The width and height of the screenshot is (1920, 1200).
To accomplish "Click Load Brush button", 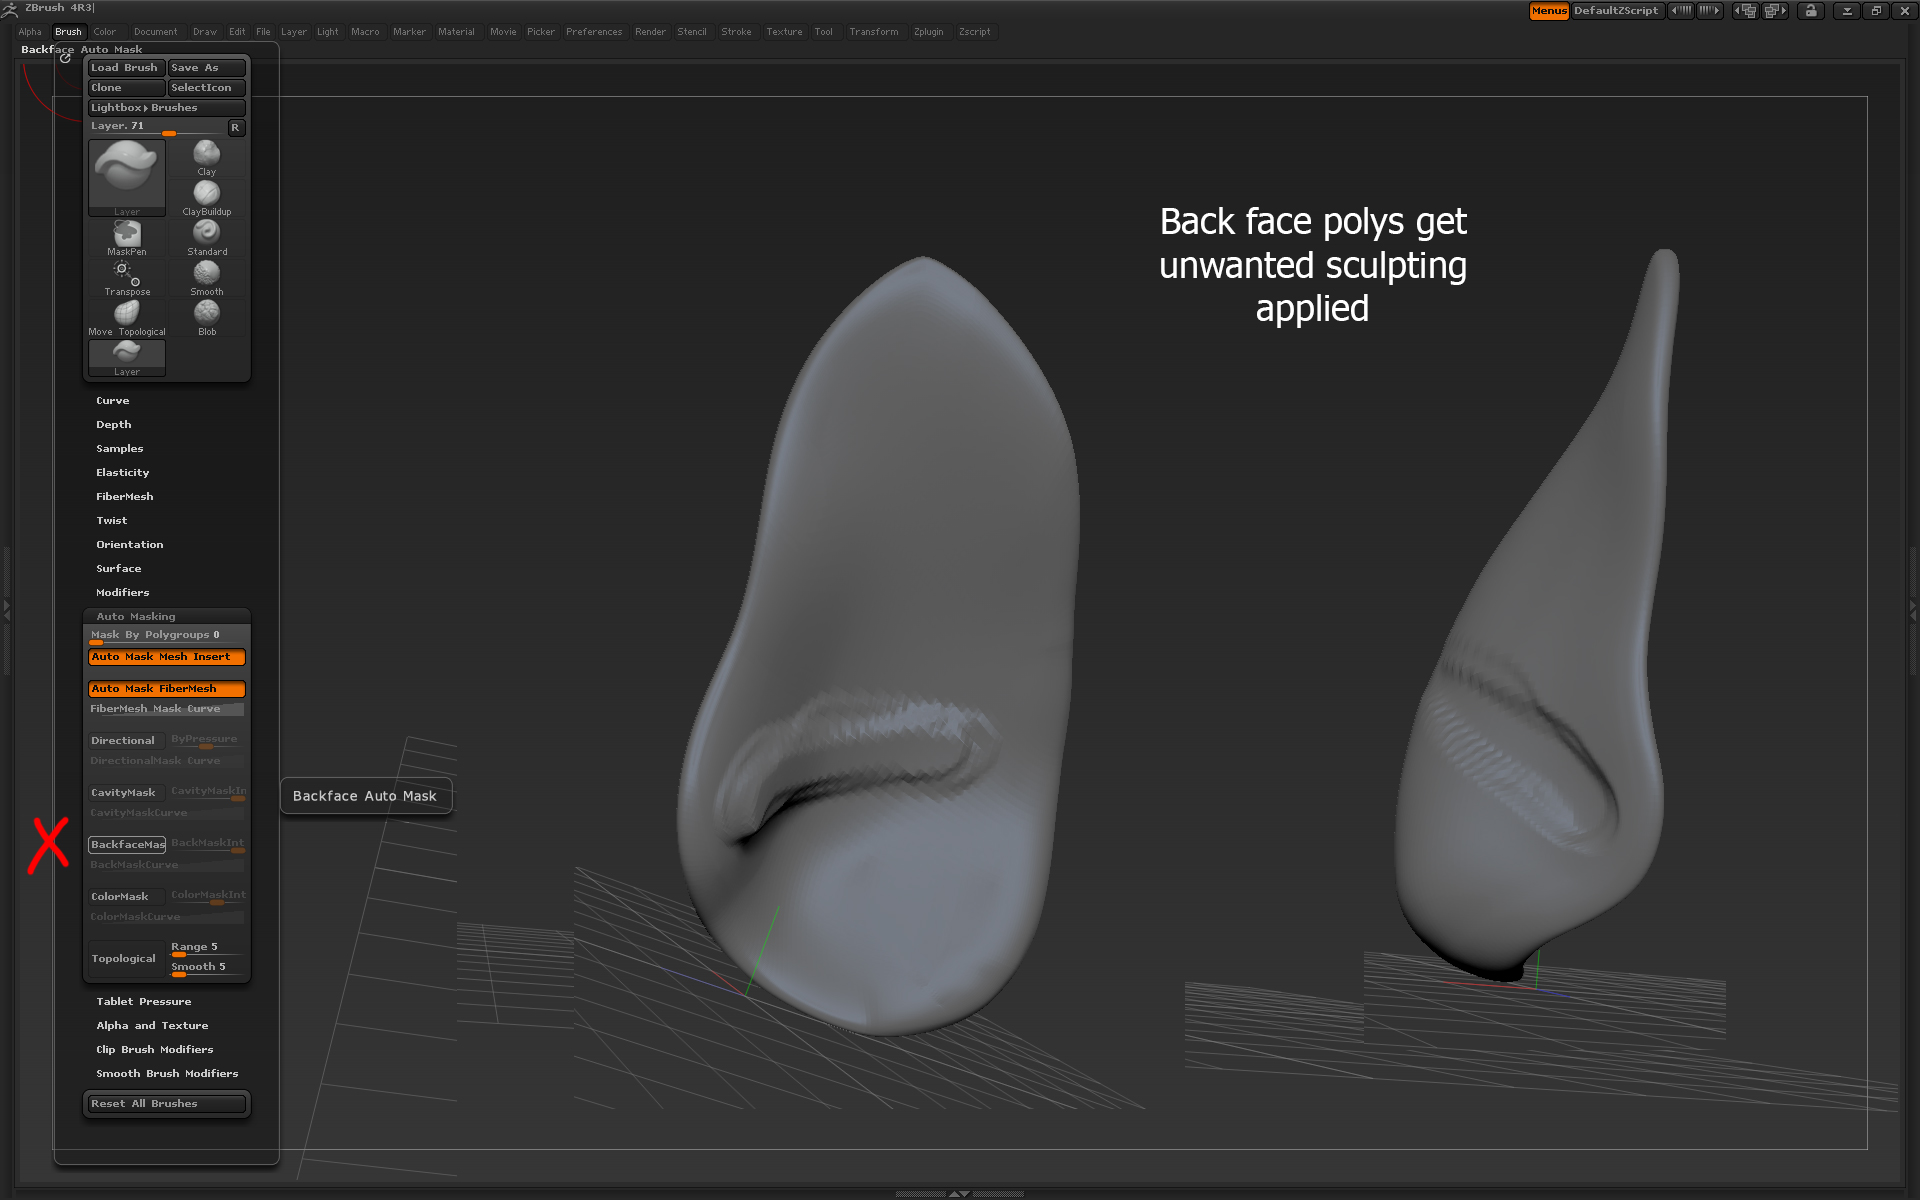I will click(126, 68).
